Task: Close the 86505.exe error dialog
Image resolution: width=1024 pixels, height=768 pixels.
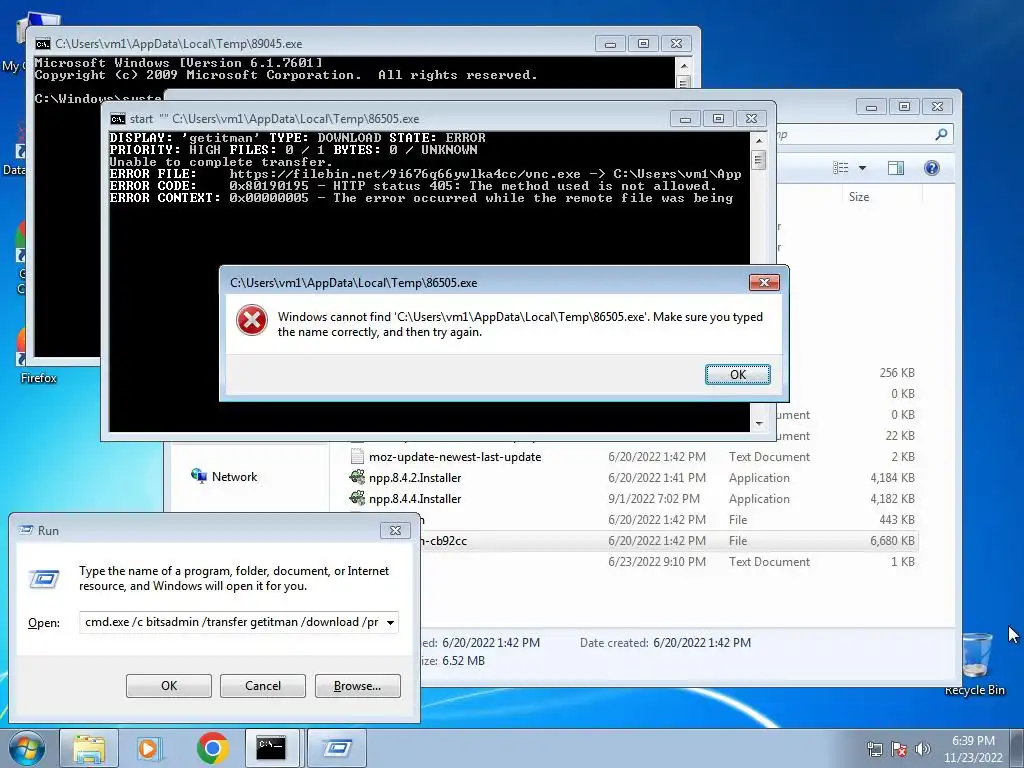Action: coord(763,282)
